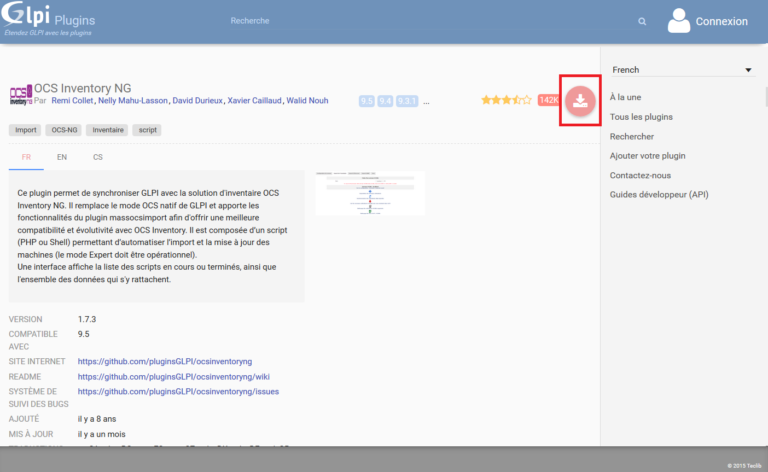Open the French language dropdown

point(681,70)
